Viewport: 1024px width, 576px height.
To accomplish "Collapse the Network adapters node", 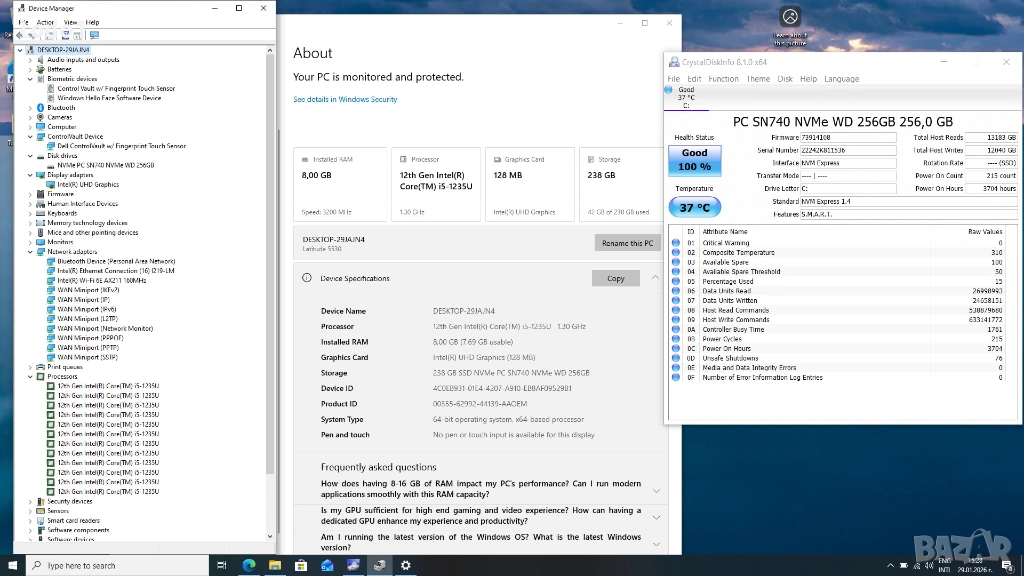I will click(30, 252).
